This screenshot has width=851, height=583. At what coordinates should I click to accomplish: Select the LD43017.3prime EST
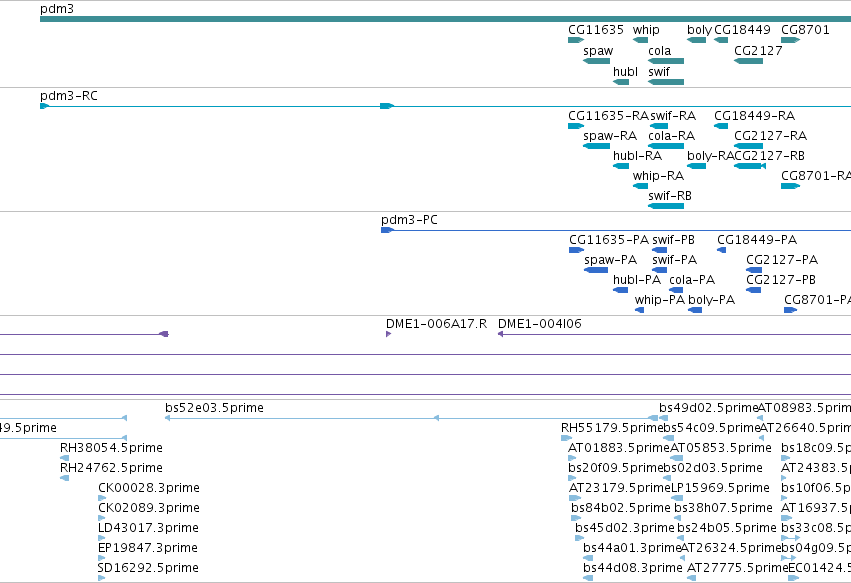pos(101,538)
